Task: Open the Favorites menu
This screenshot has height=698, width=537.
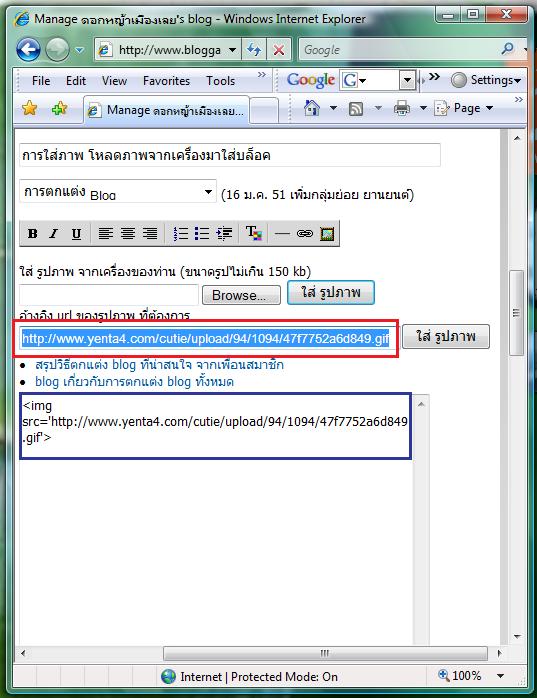Action: [166, 81]
